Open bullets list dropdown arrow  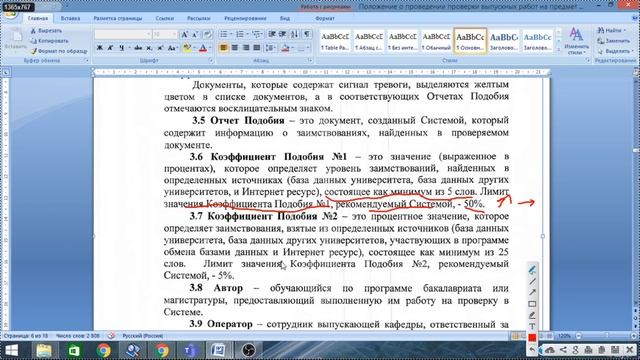point(231,34)
